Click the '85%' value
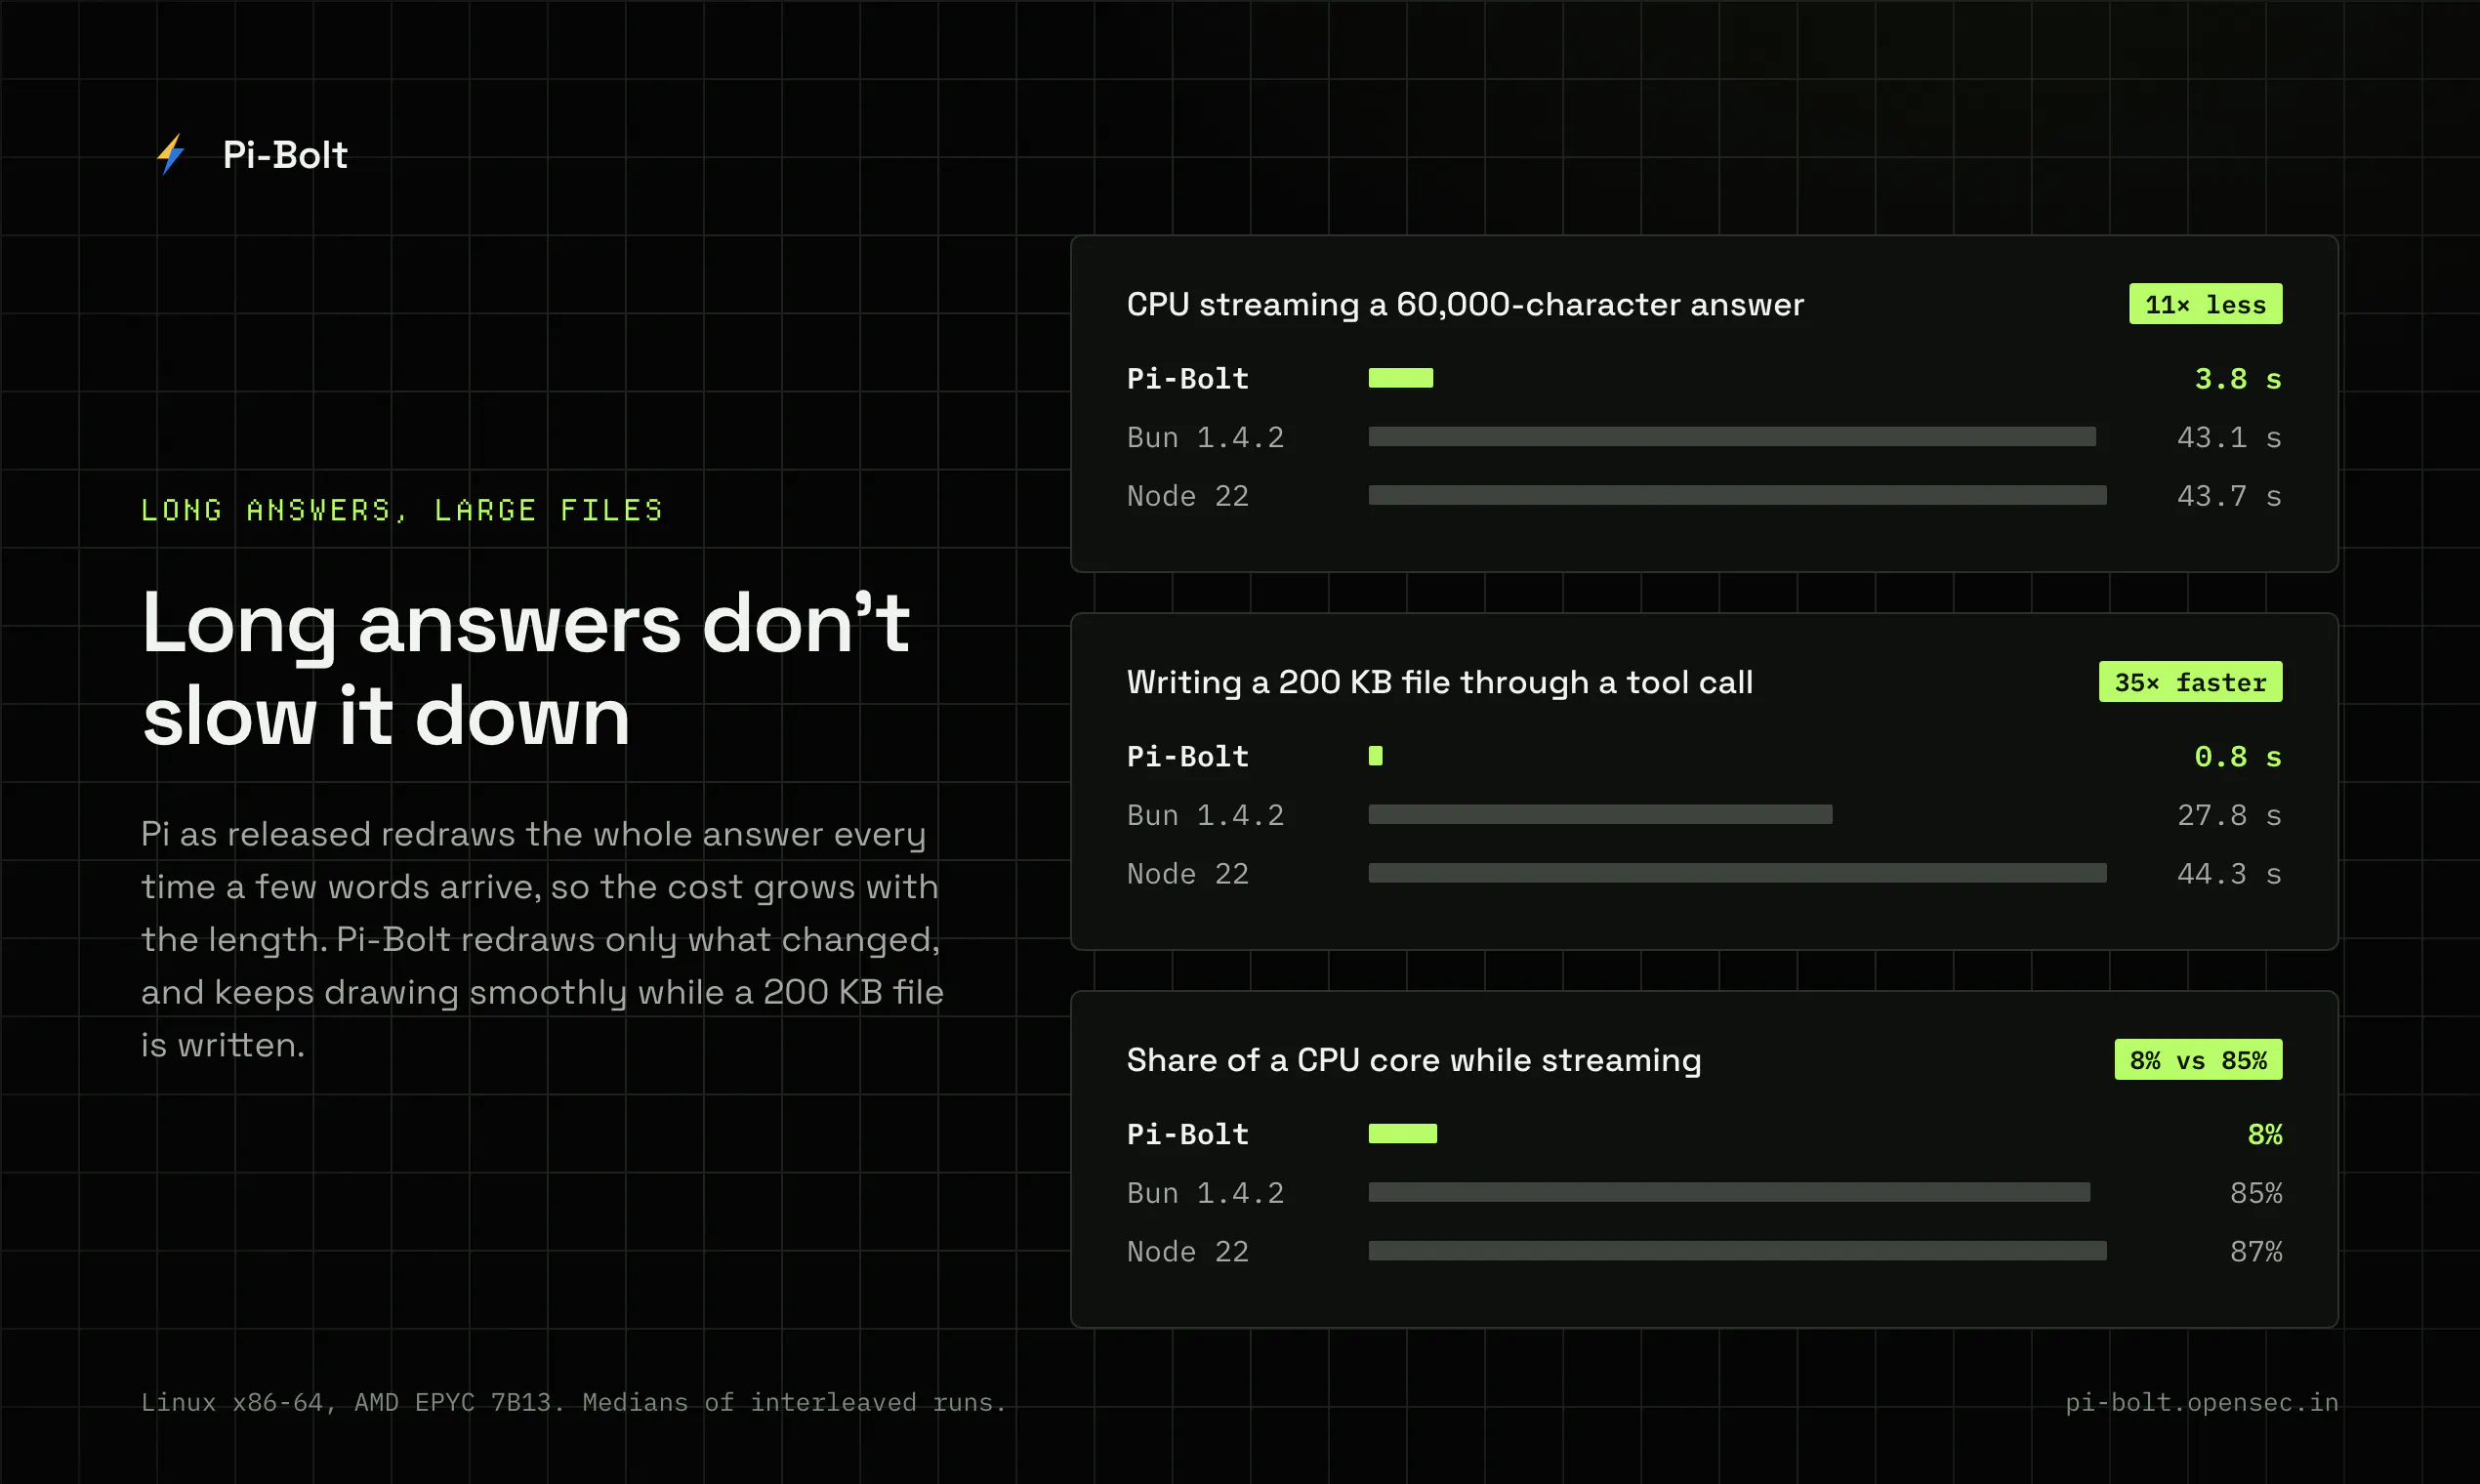Image resolution: width=2480 pixels, height=1484 pixels. (x=2256, y=1194)
